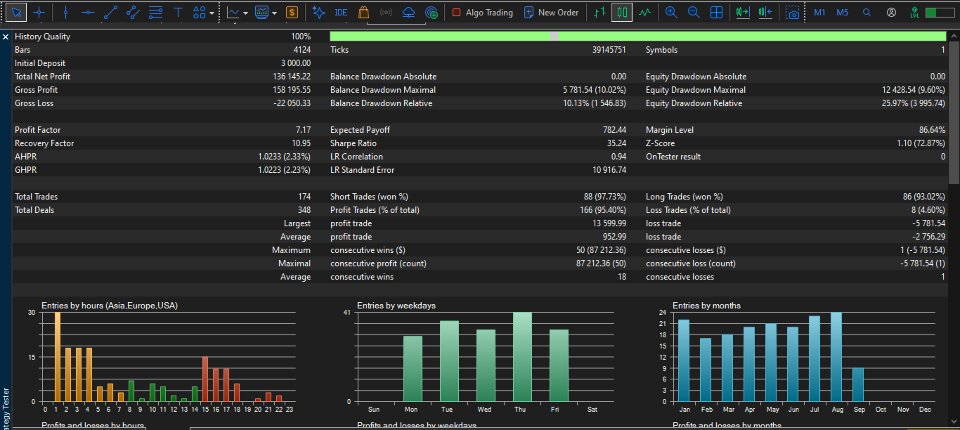Switch chart to line chart view
This screenshot has height=430, width=960.
tap(644, 12)
